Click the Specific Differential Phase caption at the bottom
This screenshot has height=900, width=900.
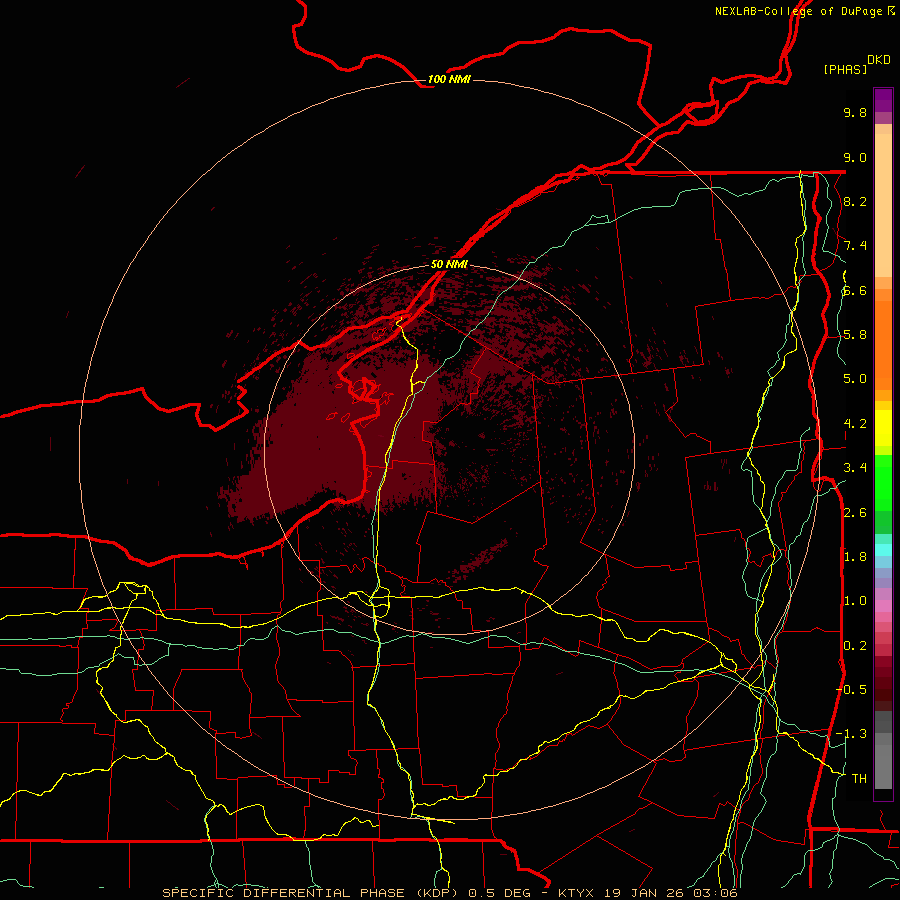(449, 893)
